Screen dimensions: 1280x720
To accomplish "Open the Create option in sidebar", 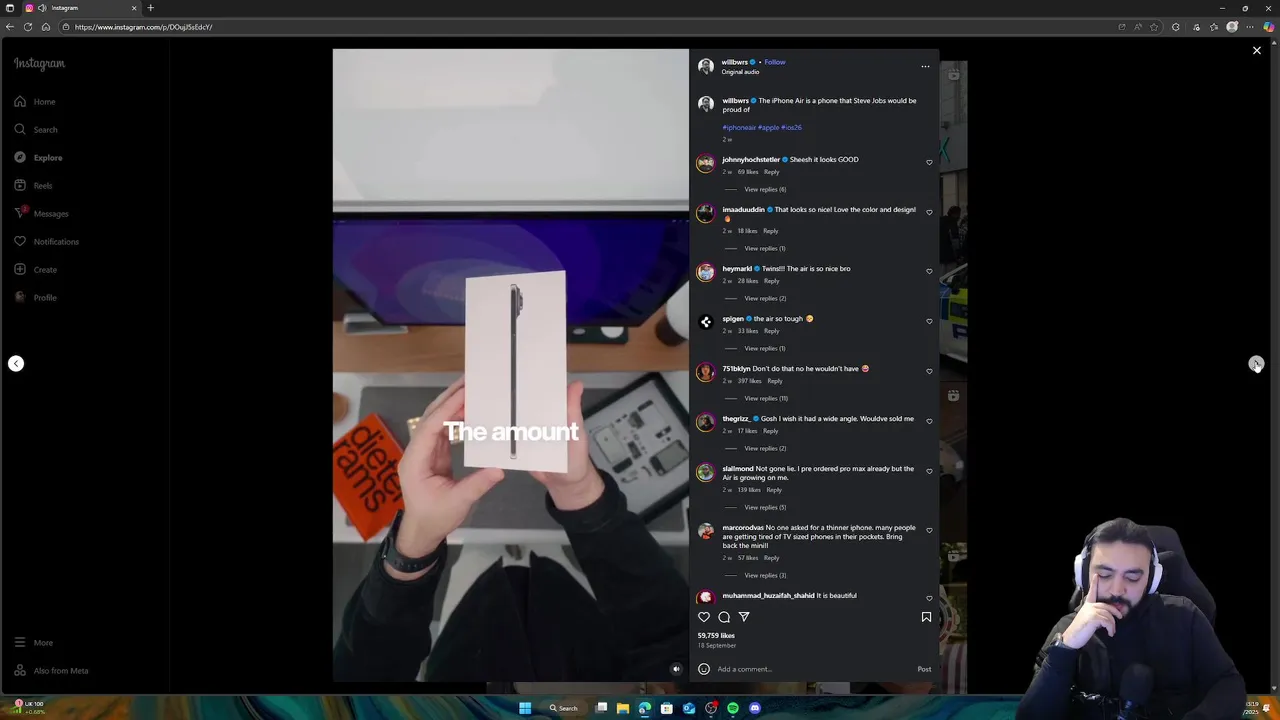I will (x=35, y=270).
